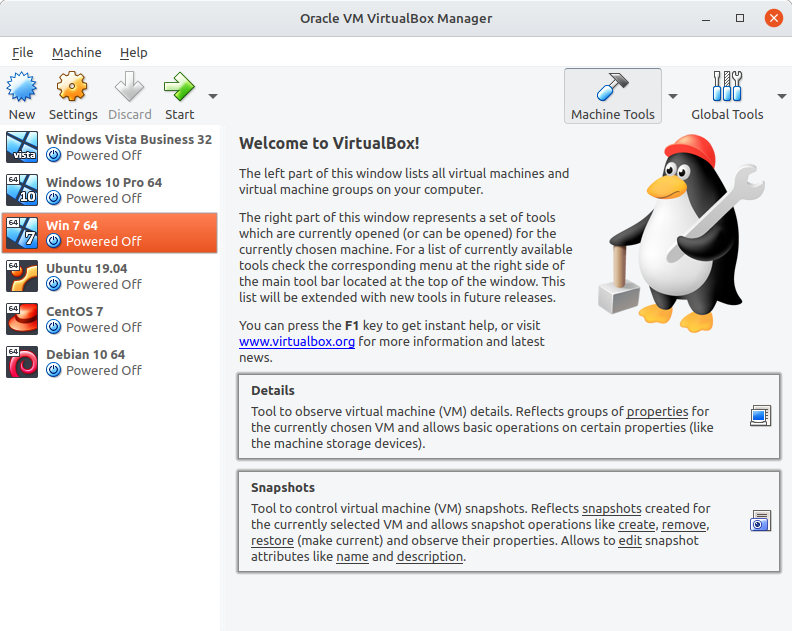Click power state icon of Win 7 64
Viewport: 792px width, 631px height.
[x=54, y=241]
